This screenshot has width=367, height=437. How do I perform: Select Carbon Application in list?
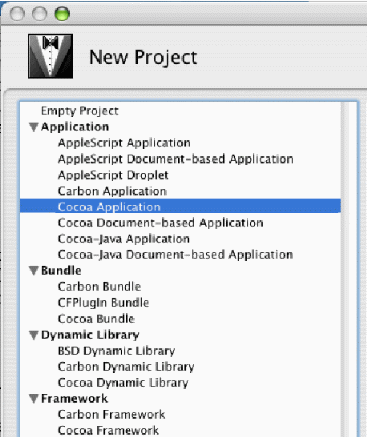coord(112,191)
